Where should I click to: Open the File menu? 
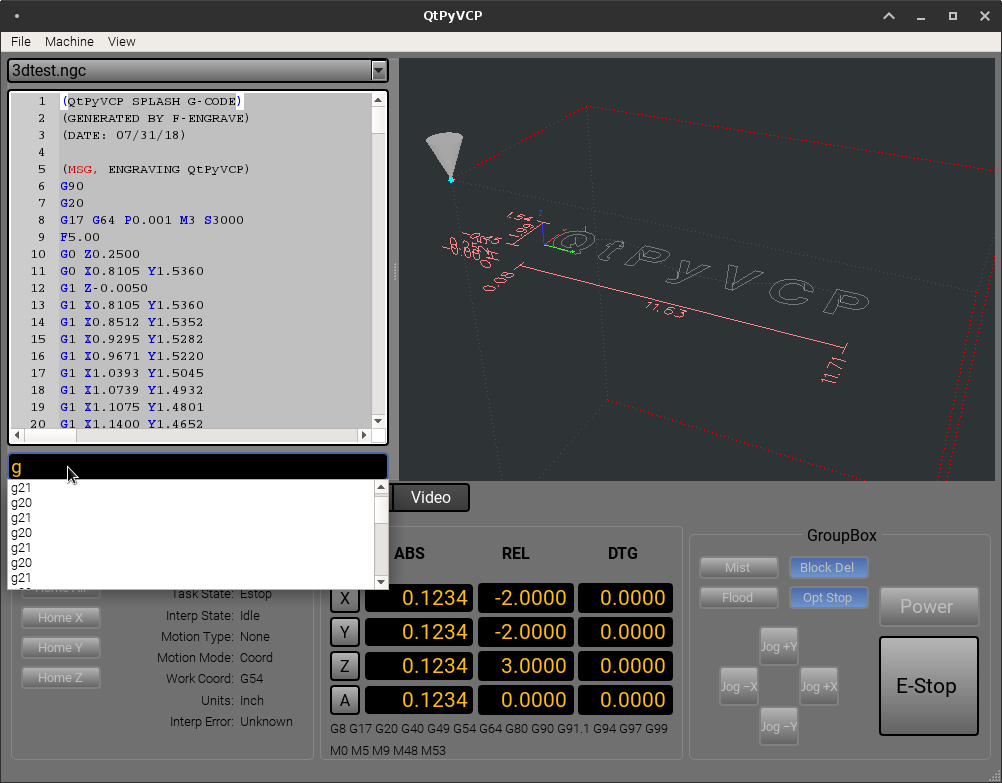[x=20, y=42]
